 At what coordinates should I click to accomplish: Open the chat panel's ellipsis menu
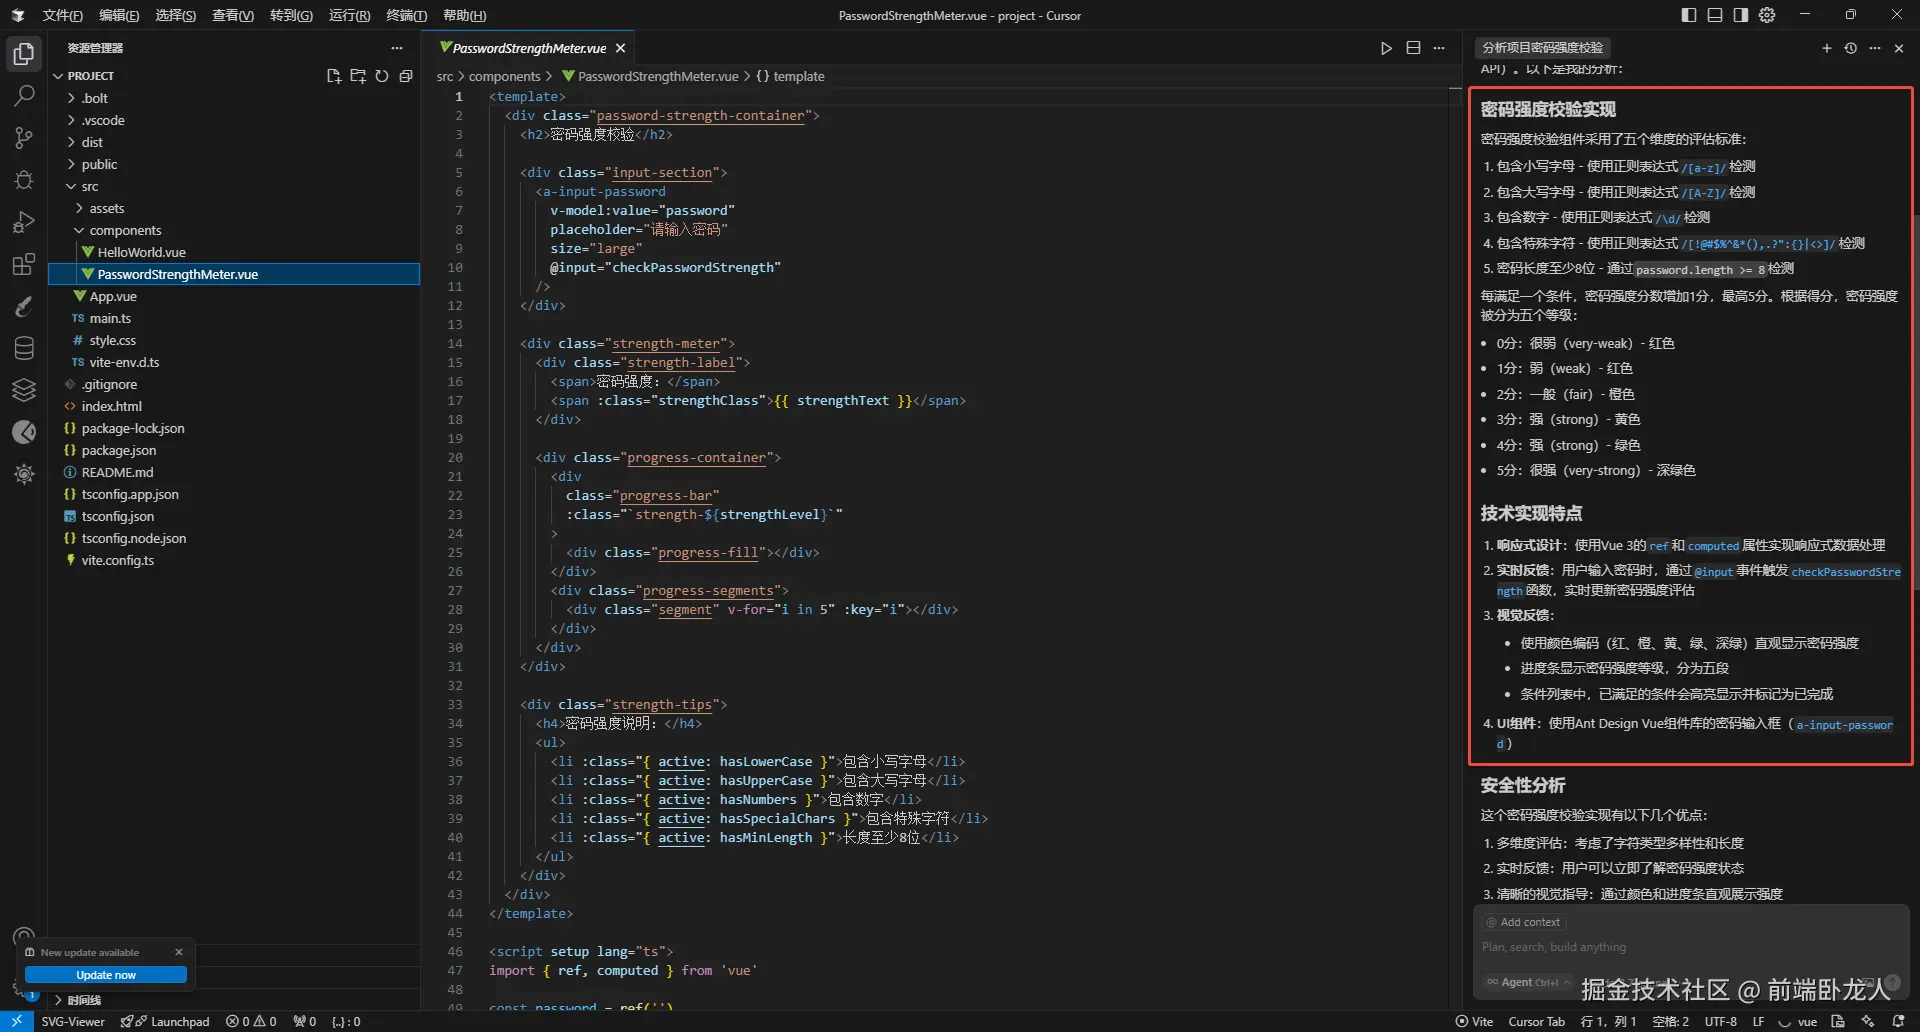pos(1875,48)
